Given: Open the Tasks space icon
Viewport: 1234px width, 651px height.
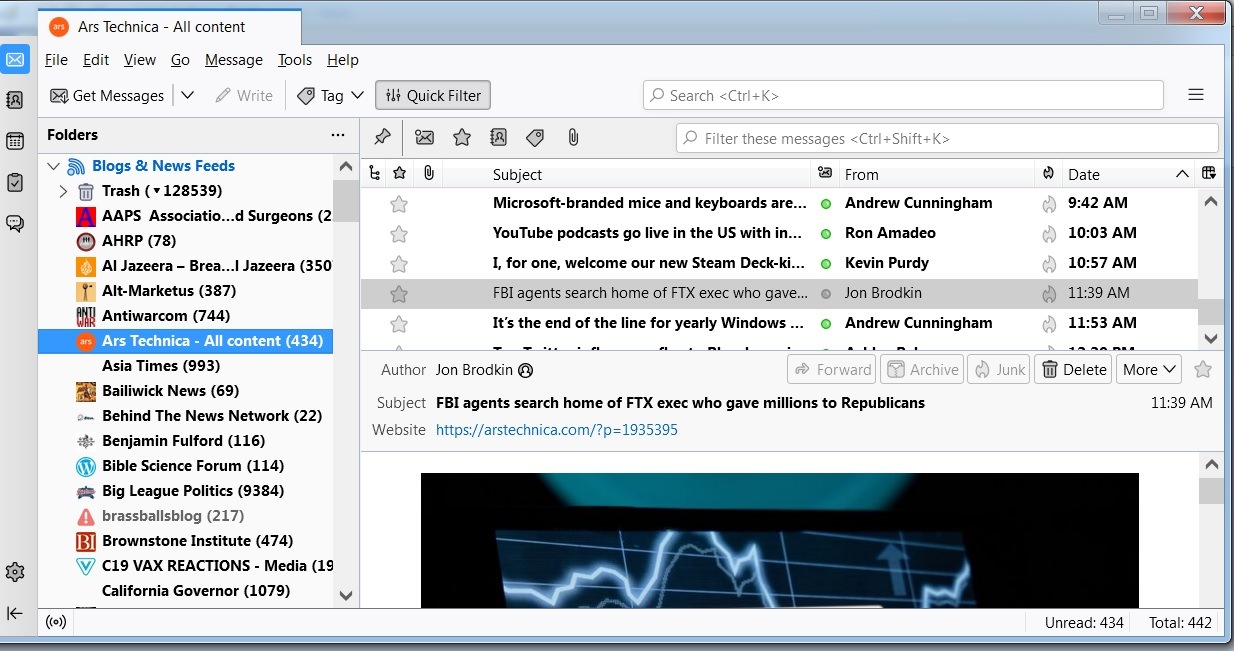Looking at the screenshot, I should coord(15,182).
